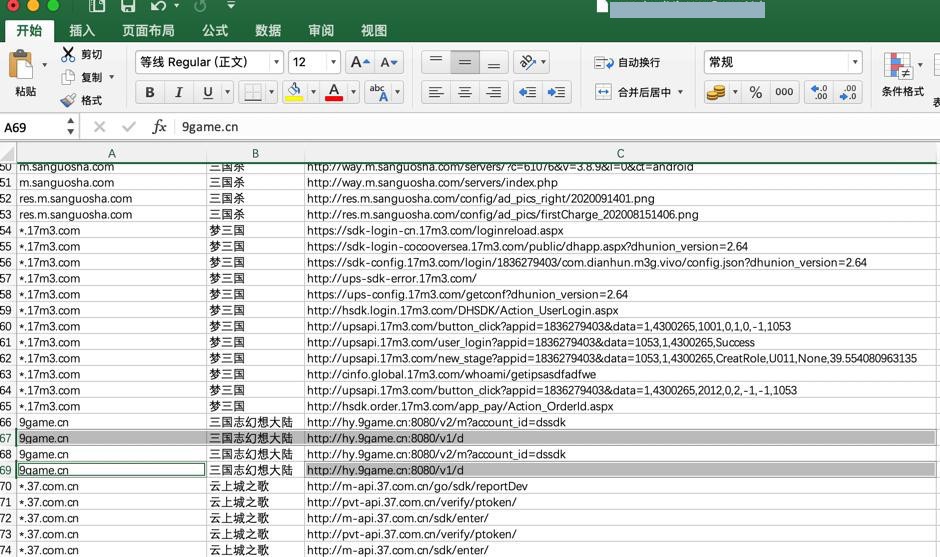Open the font name dropdown
The image size is (940, 557).
pos(276,62)
